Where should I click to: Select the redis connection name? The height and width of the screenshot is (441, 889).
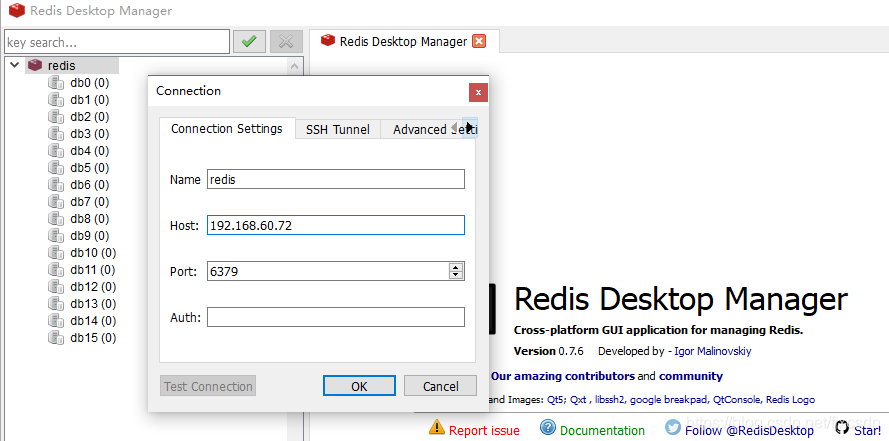[61, 66]
